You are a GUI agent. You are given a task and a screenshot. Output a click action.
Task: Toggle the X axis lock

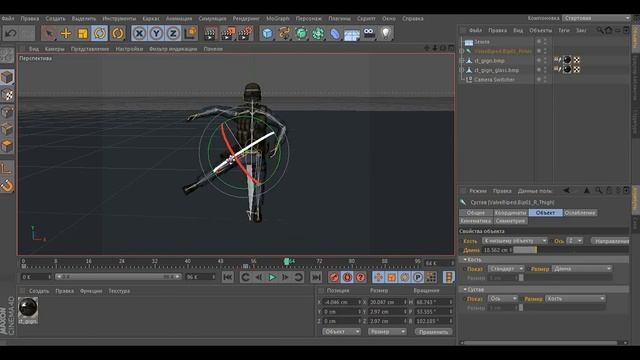tap(139, 33)
